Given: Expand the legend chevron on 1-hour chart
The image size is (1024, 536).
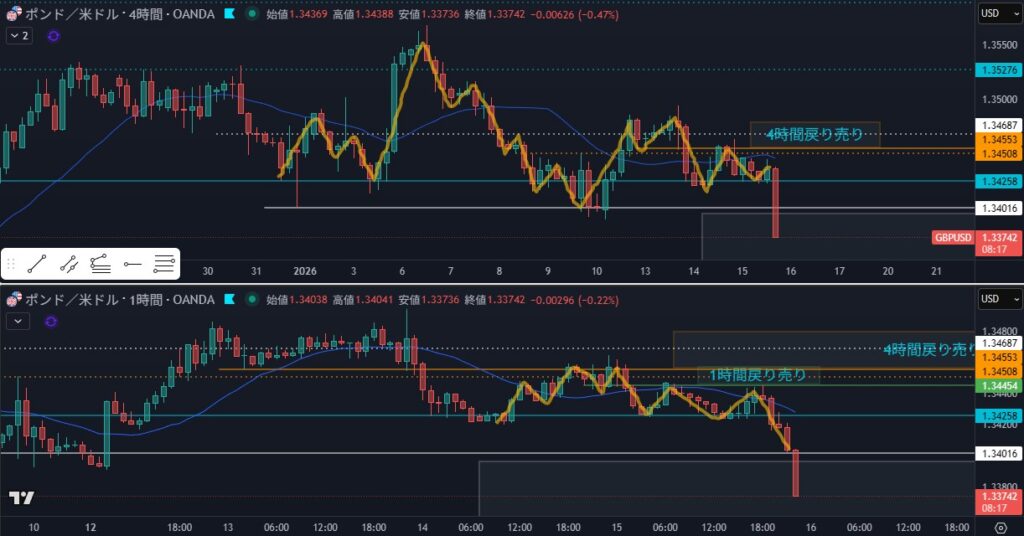Looking at the screenshot, I should pyautogui.click(x=19, y=320).
